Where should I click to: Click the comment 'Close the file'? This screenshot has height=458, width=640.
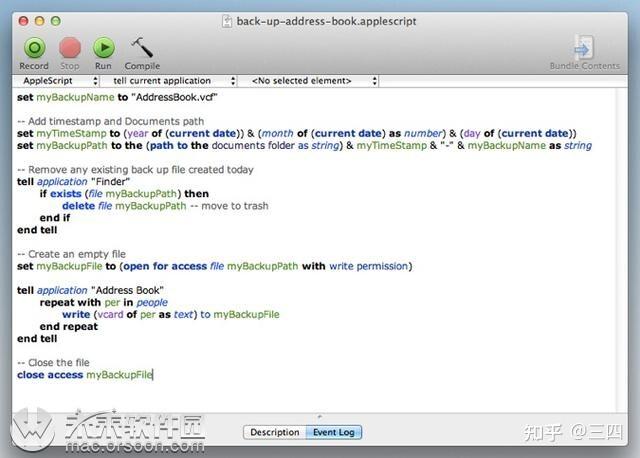tap(53, 362)
